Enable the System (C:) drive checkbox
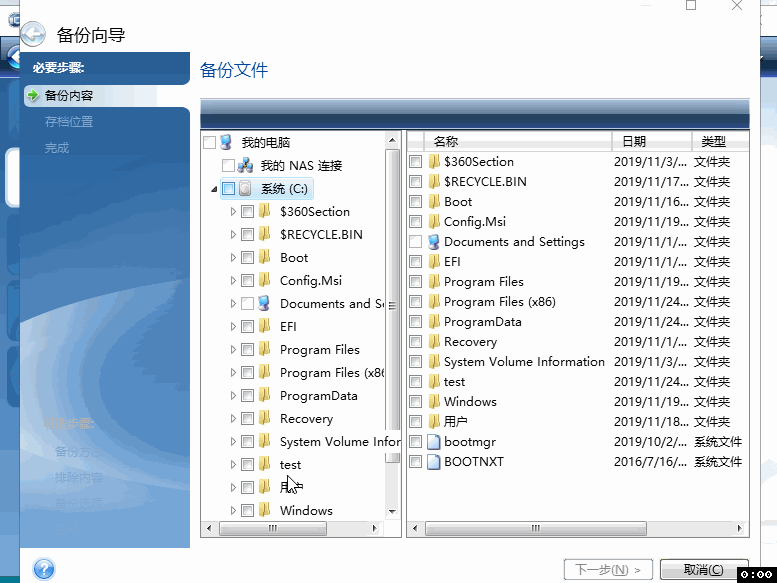777x583 pixels. (x=228, y=189)
